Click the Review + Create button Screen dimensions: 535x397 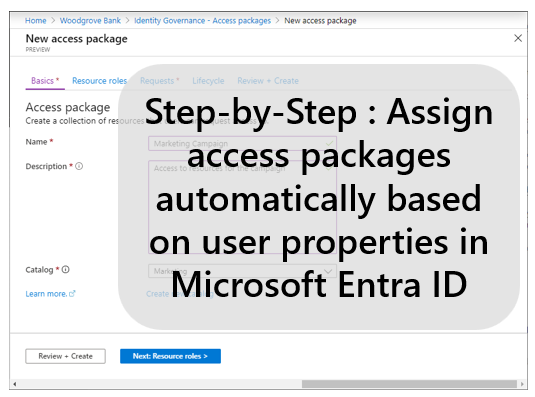[65, 356]
